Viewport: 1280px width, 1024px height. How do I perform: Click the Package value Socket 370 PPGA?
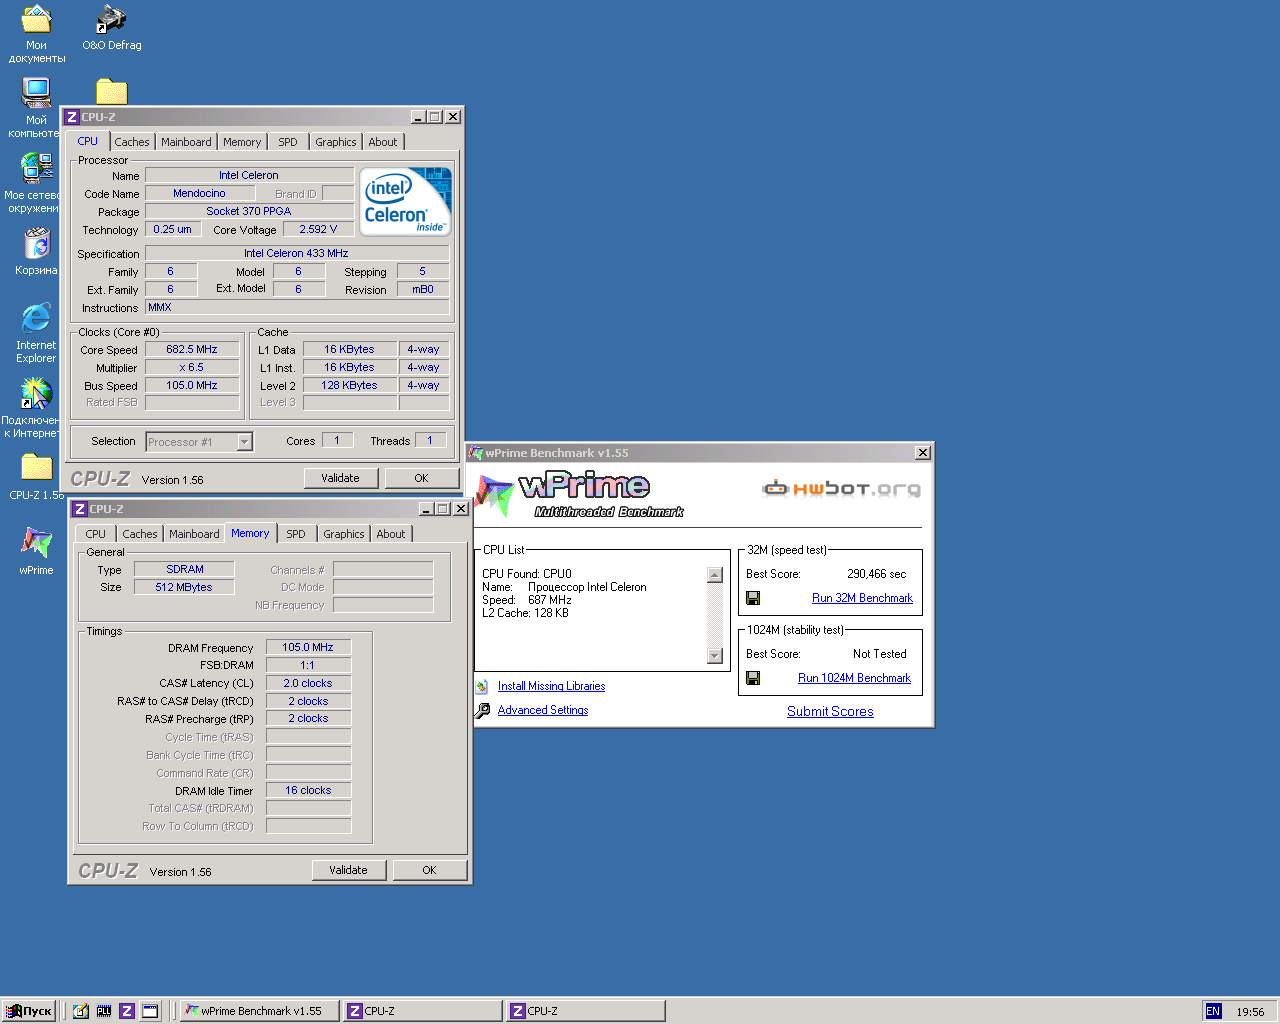249,211
